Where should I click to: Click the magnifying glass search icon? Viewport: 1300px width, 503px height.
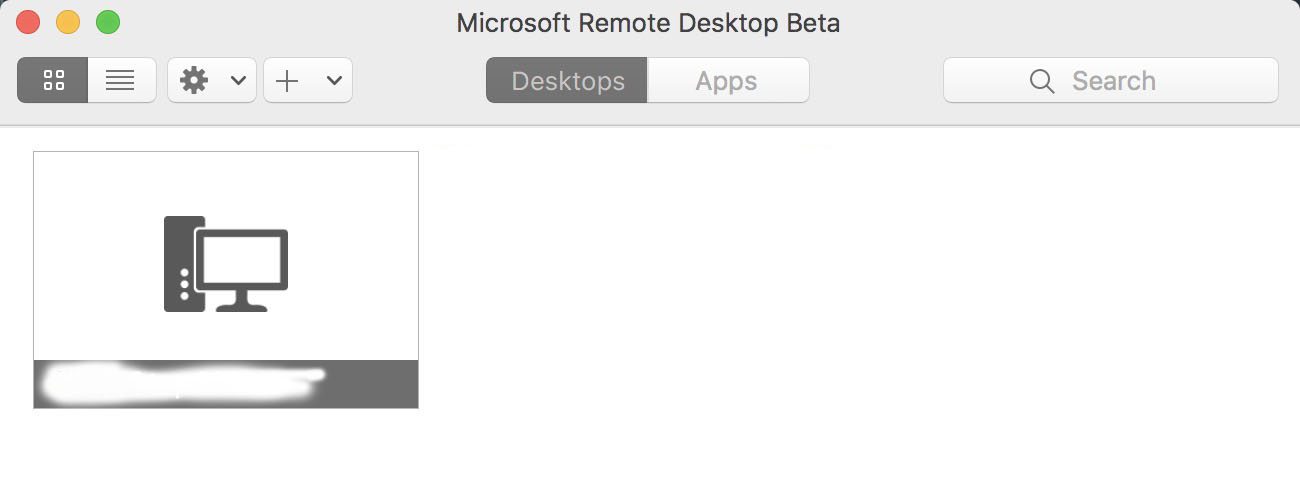[1041, 81]
